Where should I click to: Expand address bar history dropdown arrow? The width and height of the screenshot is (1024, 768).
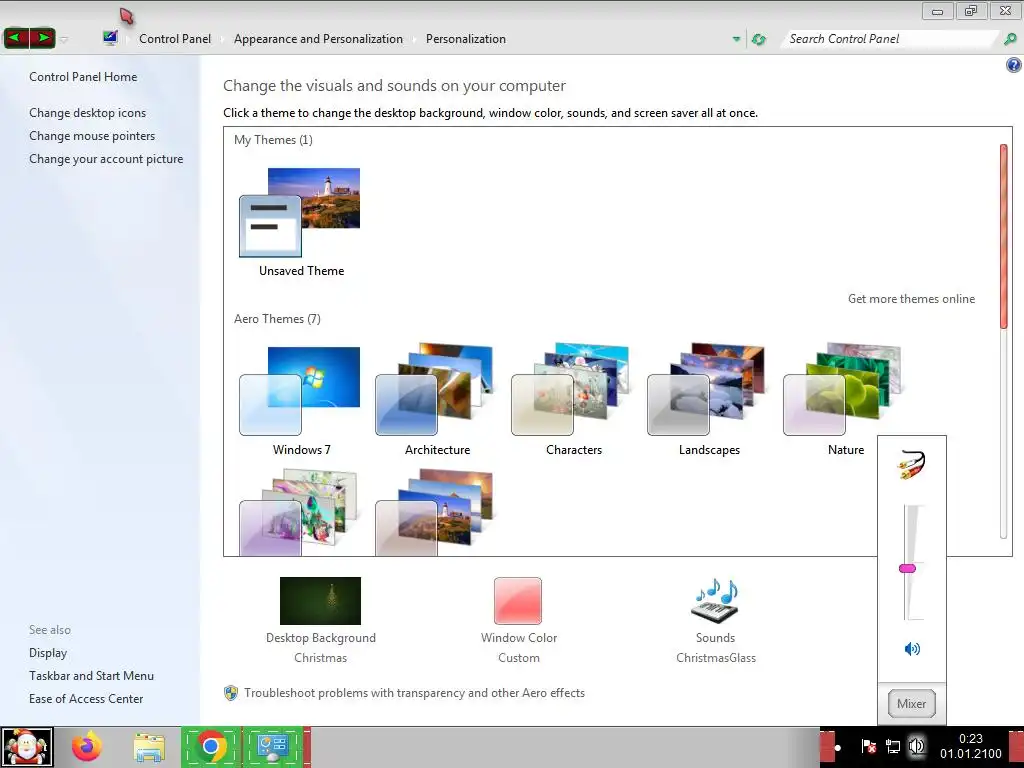click(x=737, y=39)
